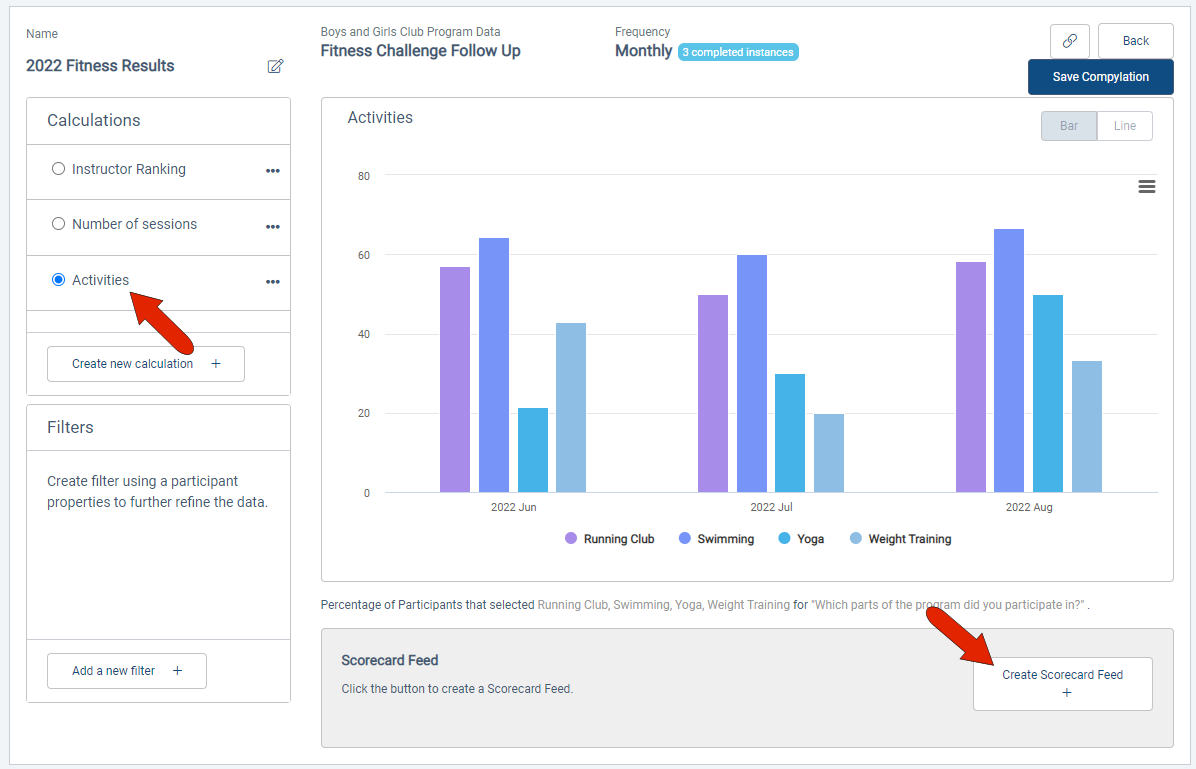The height and width of the screenshot is (769, 1196).
Task: Switch chart to Bar view
Action: click(1069, 126)
